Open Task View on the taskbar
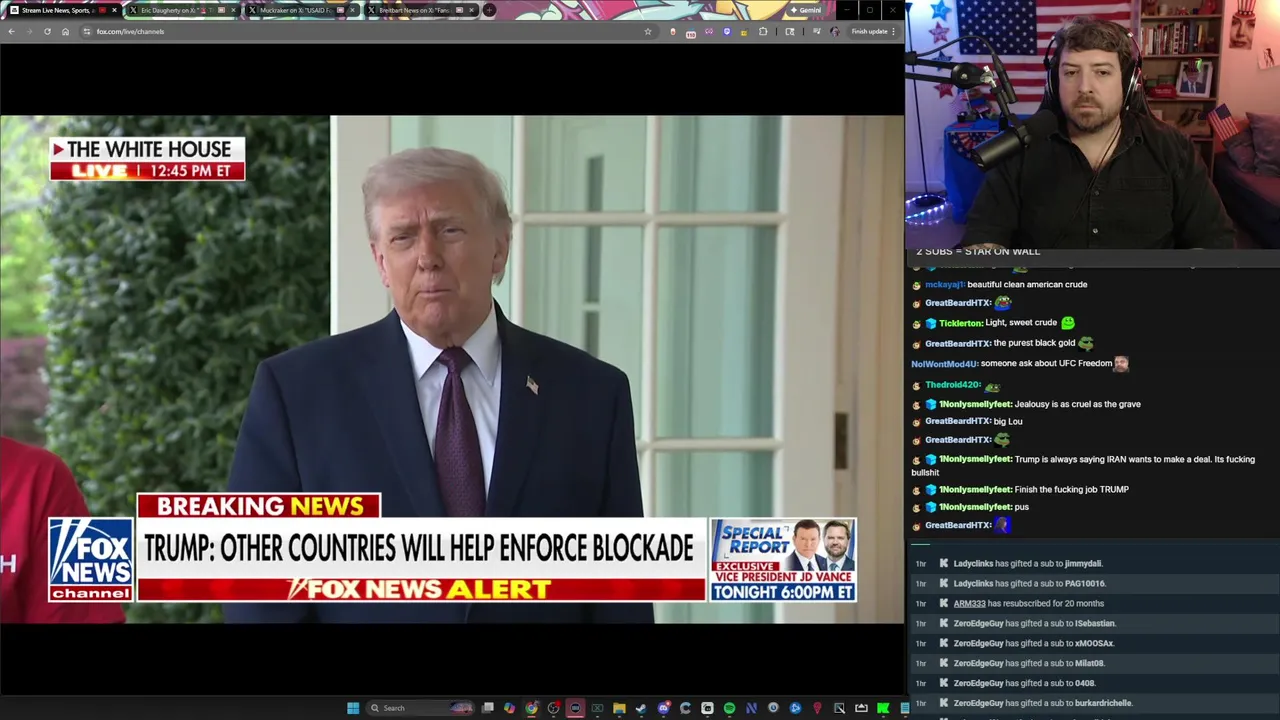The image size is (1280, 720). (487, 708)
